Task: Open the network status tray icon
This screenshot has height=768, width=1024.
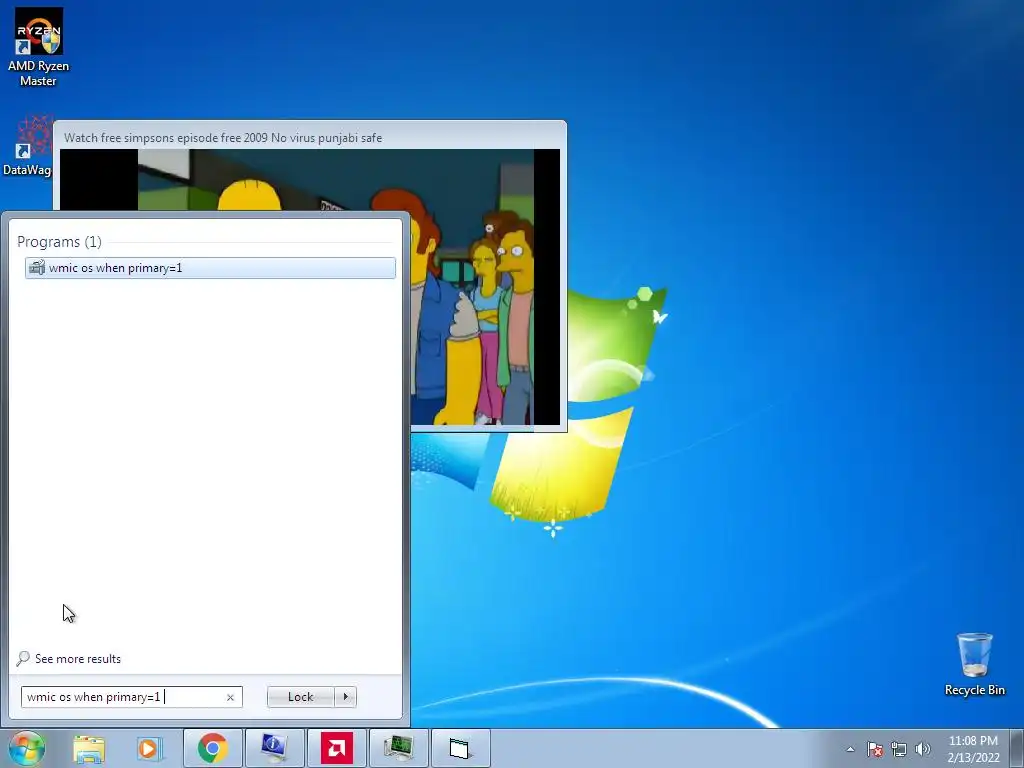Action: tap(899, 749)
